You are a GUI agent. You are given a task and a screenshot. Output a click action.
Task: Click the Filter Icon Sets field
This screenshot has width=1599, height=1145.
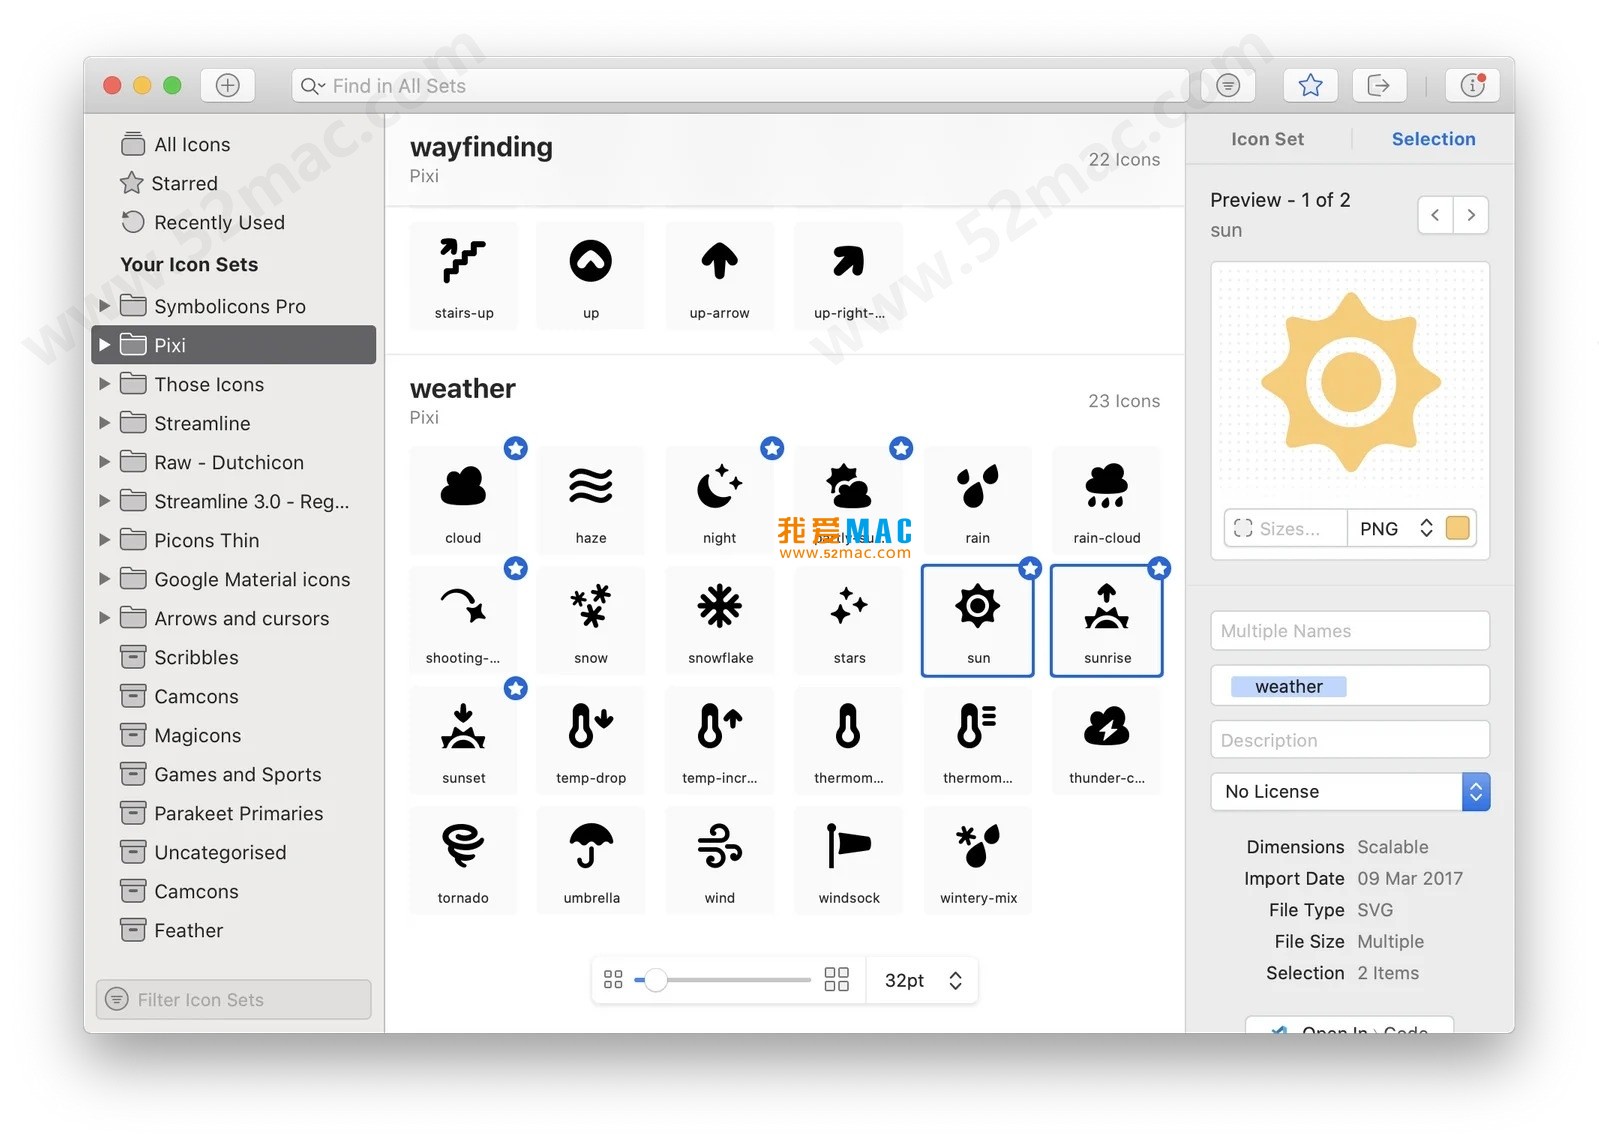pyautogui.click(x=233, y=999)
